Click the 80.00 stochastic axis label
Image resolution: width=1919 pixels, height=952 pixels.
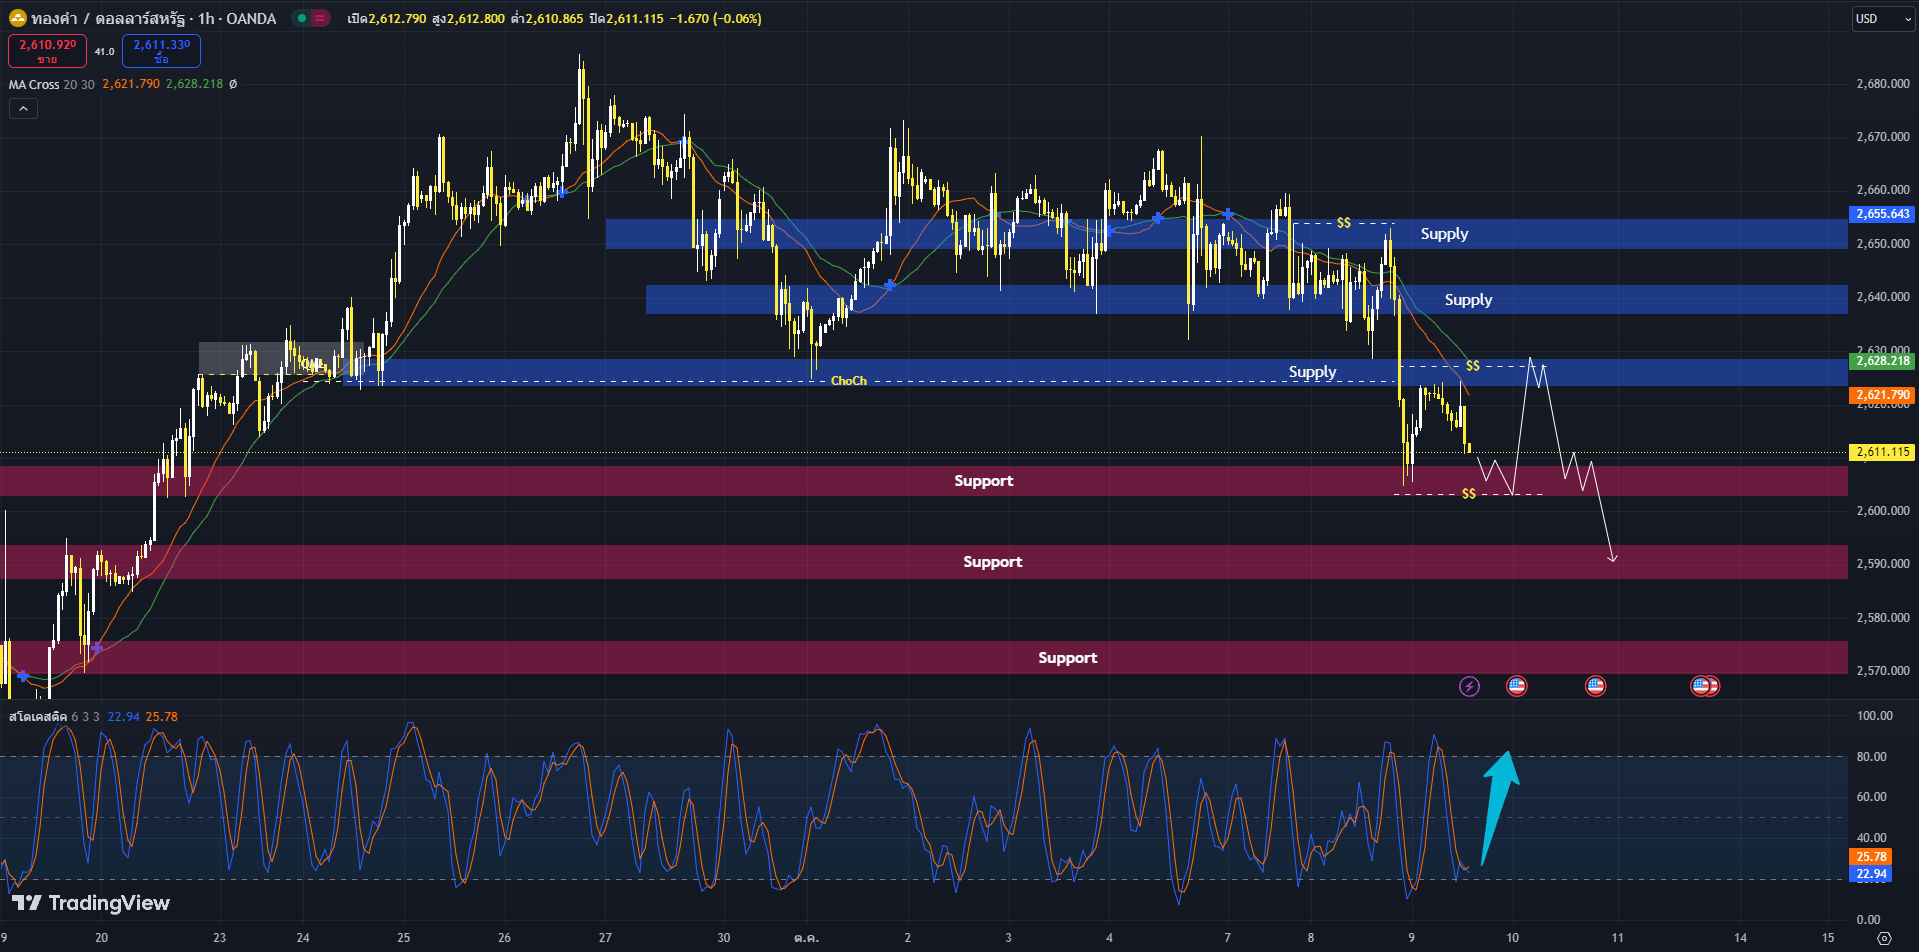[x=1871, y=757]
